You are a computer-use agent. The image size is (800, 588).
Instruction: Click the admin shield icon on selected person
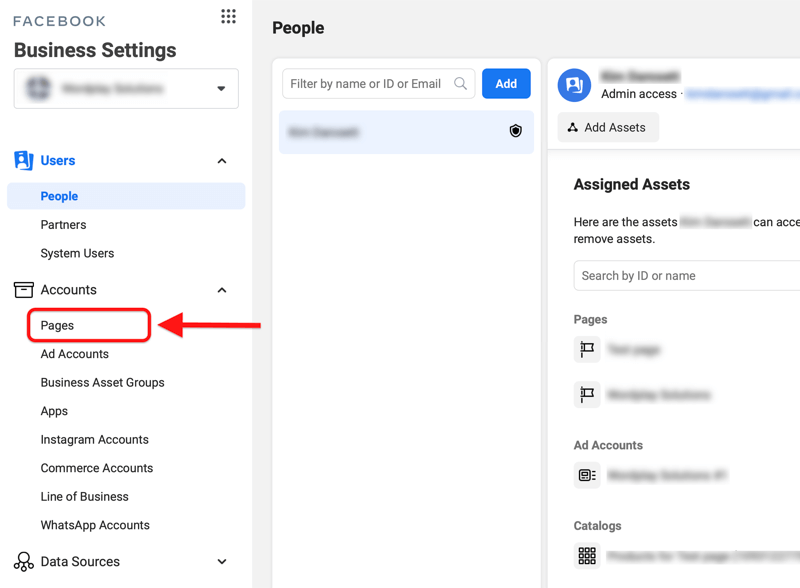click(516, 131)
